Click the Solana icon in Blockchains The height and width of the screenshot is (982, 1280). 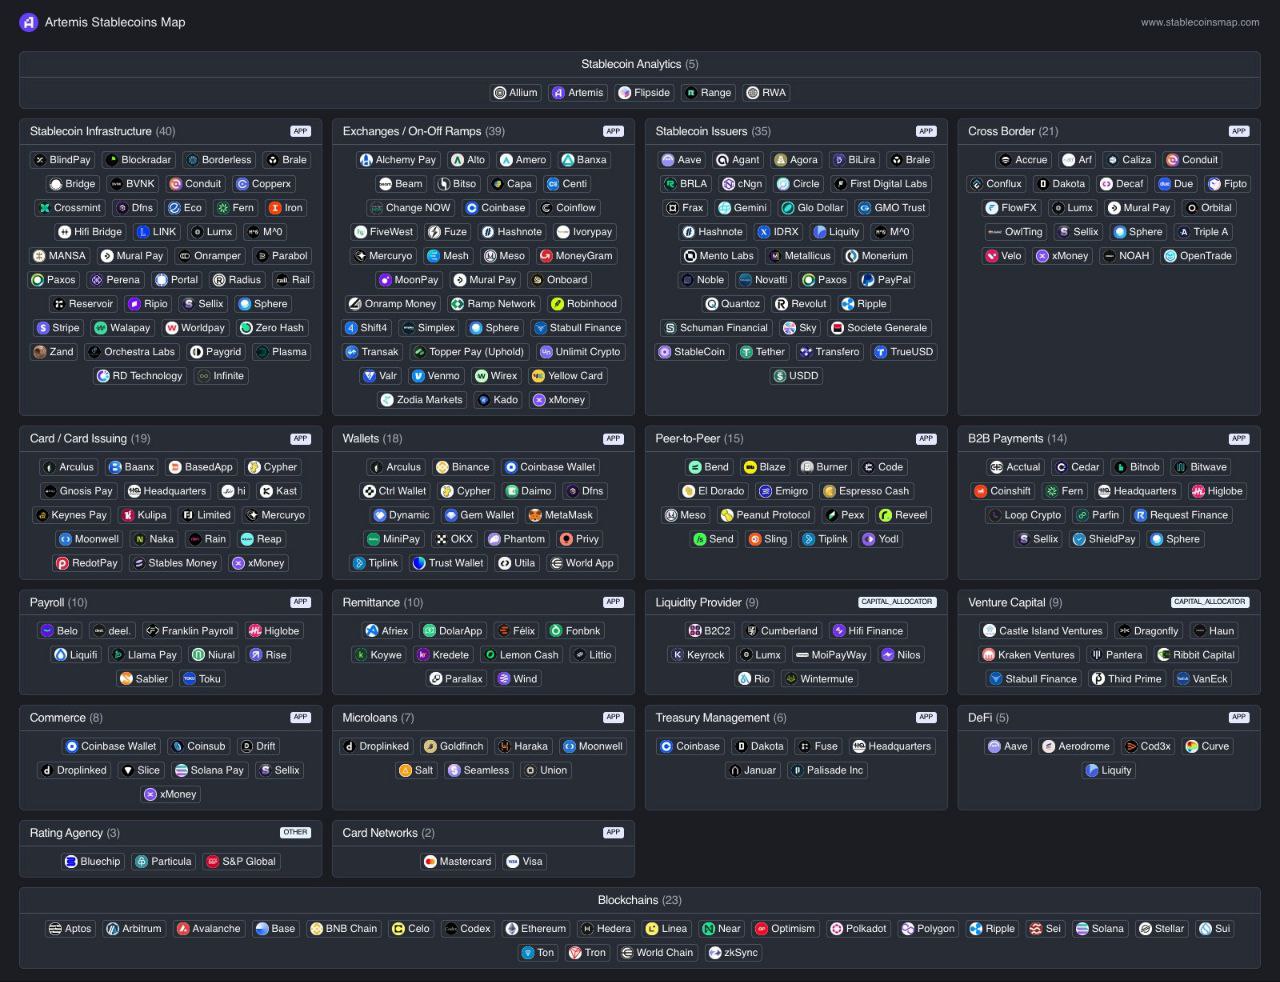[x=1081, y=929]
